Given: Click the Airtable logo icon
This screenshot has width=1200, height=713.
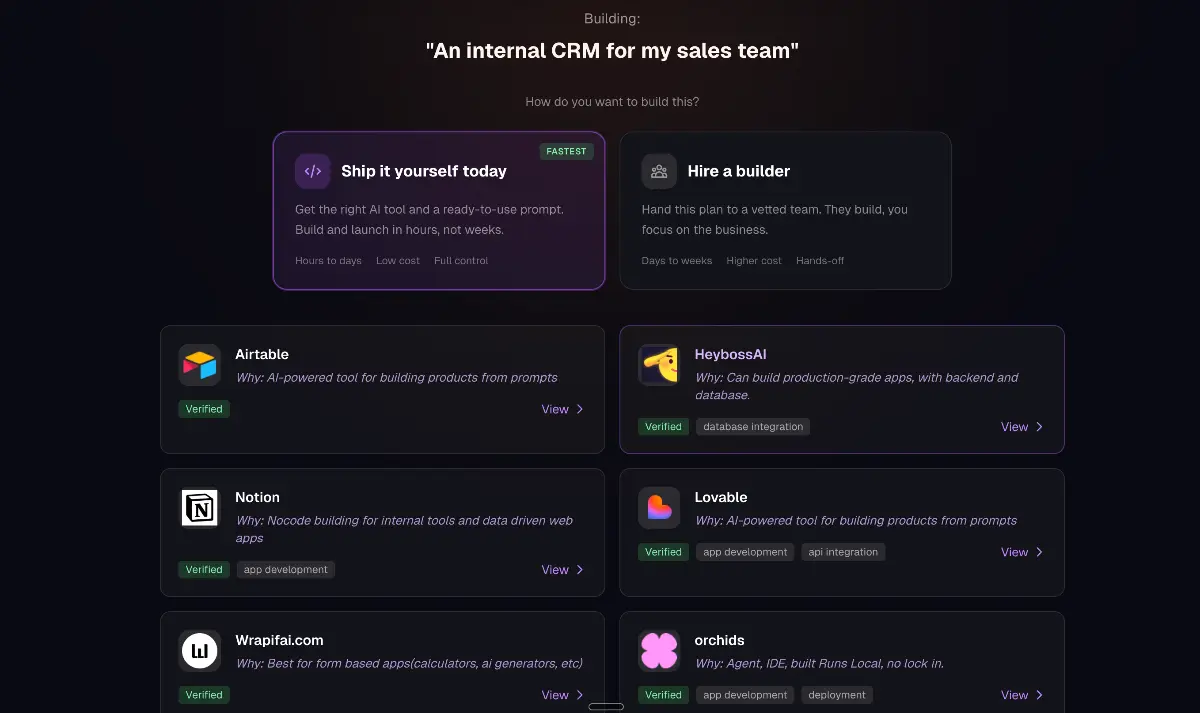Looking at the screenshot, I should click(200, 365).
